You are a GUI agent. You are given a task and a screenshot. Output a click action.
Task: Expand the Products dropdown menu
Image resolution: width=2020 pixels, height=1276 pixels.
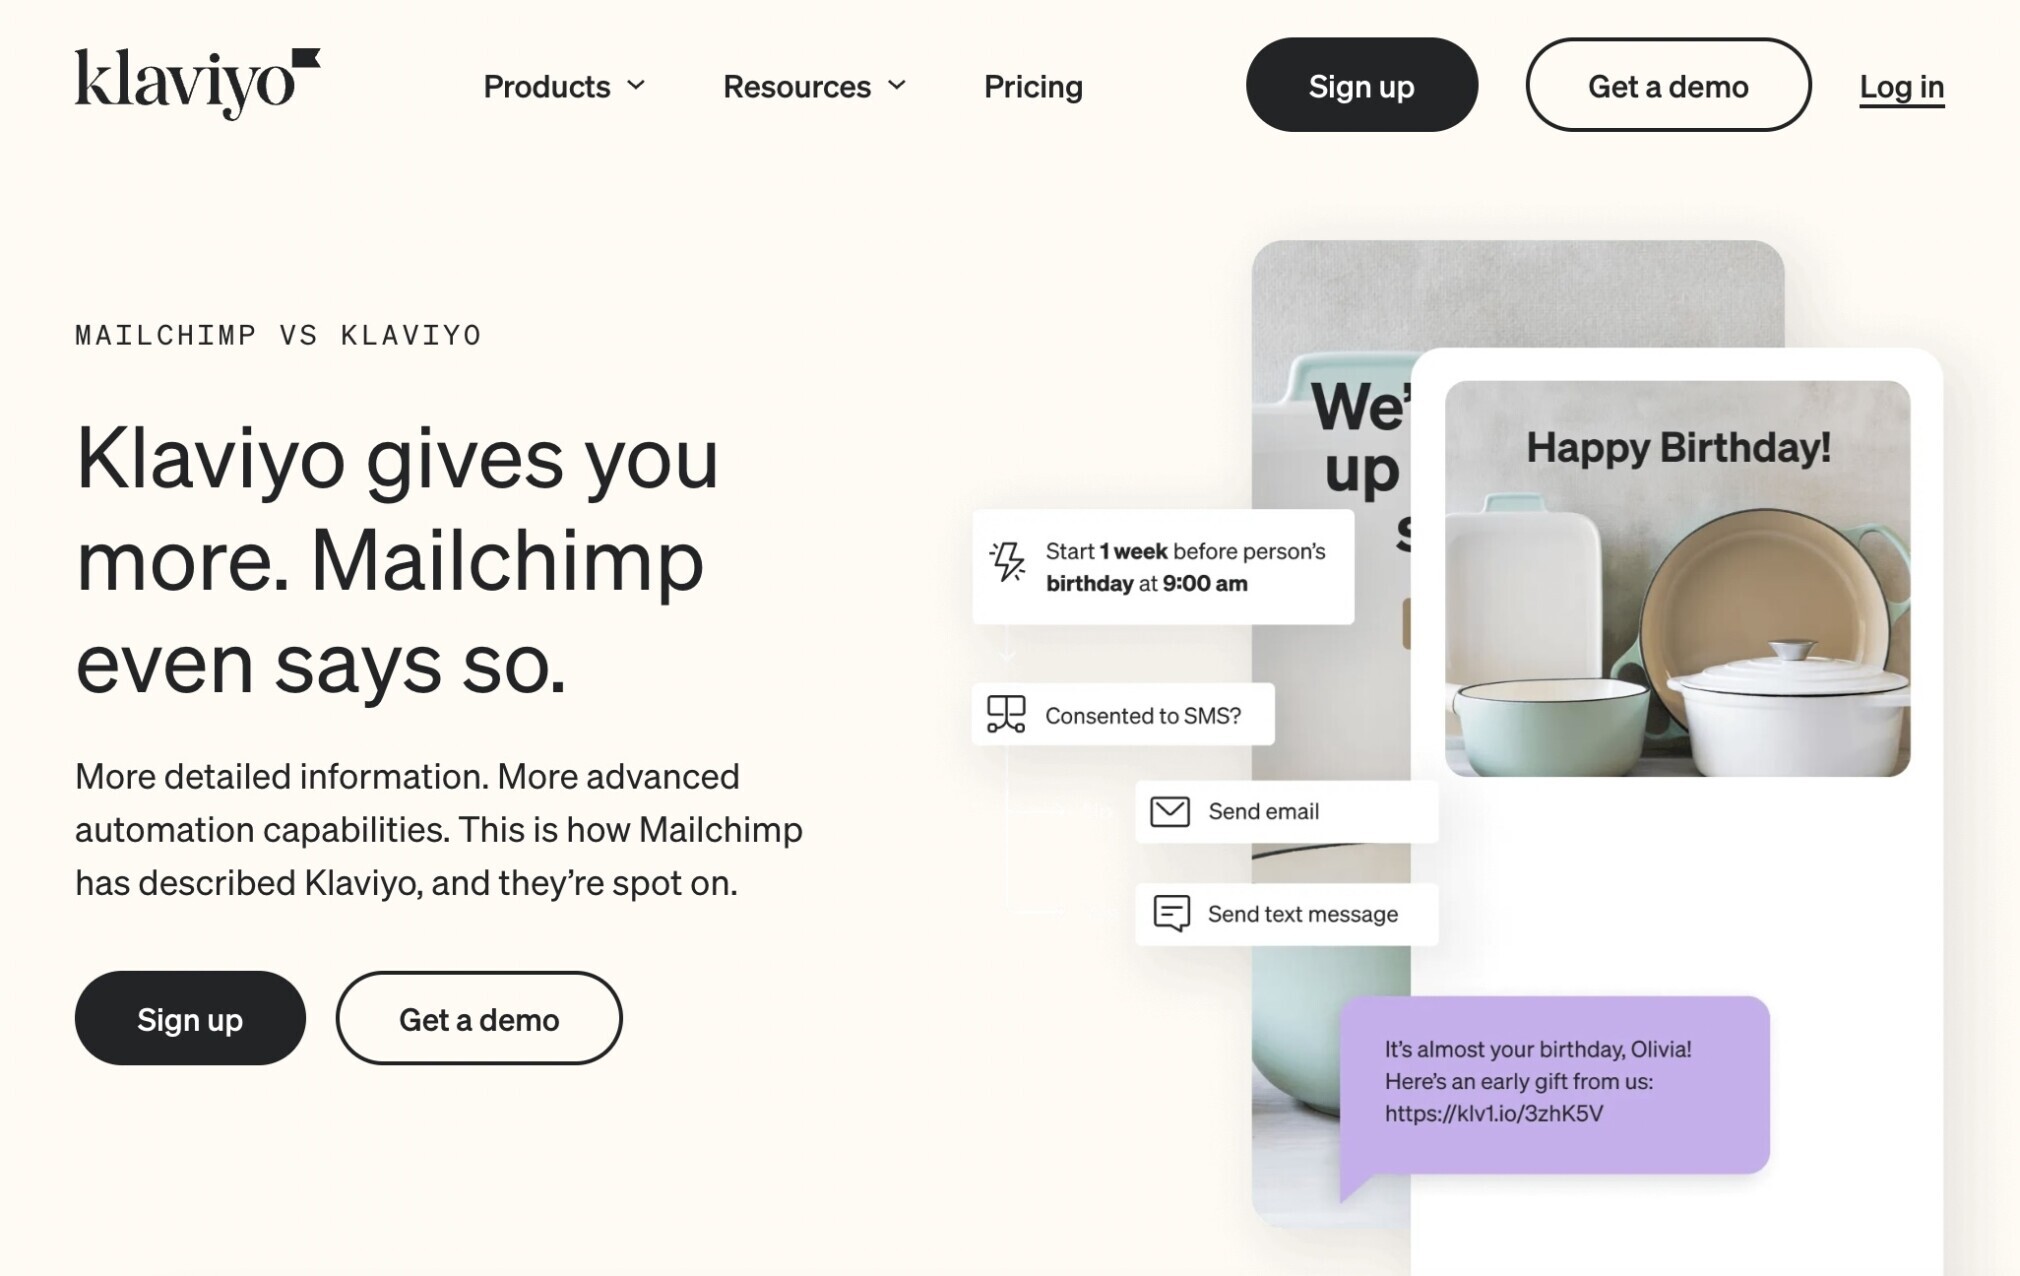[565, 85]
